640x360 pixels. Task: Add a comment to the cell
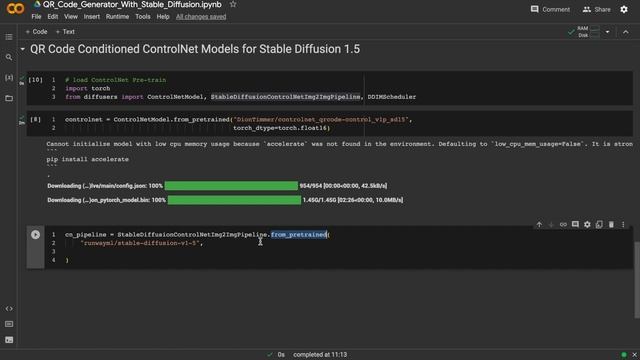575,224
